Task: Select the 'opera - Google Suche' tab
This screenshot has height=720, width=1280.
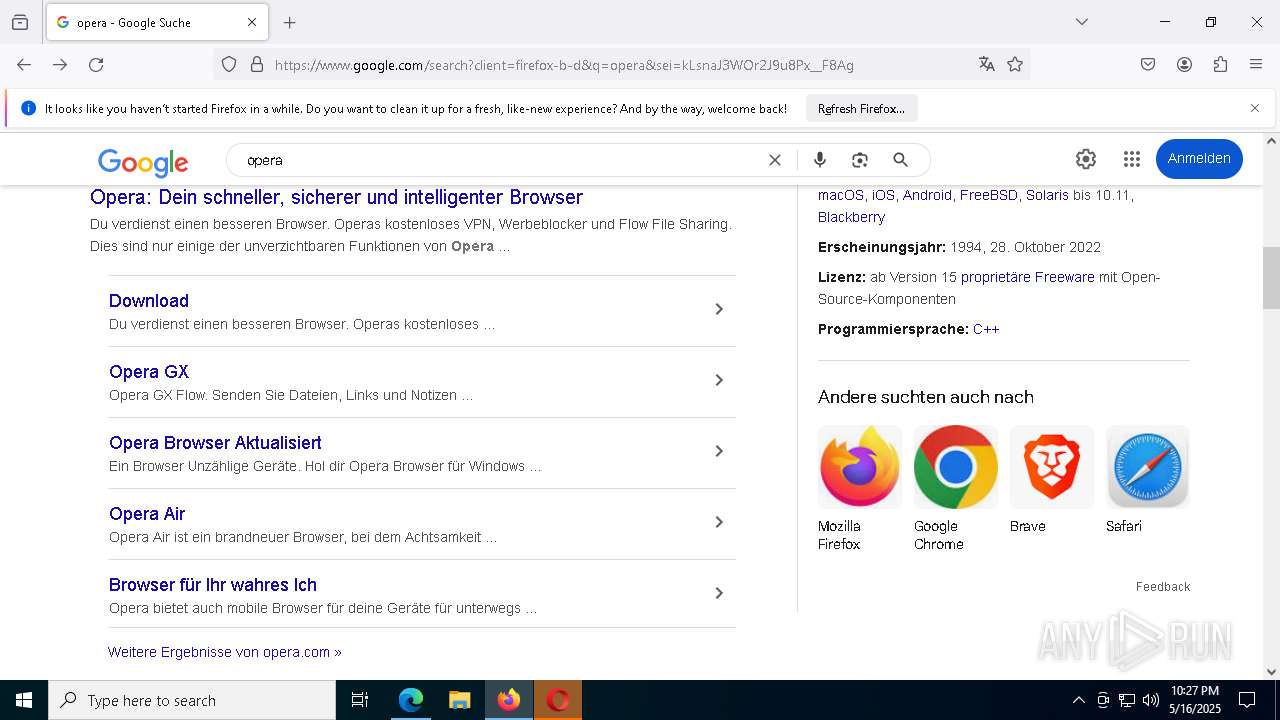Action: [x=156, y=22]
